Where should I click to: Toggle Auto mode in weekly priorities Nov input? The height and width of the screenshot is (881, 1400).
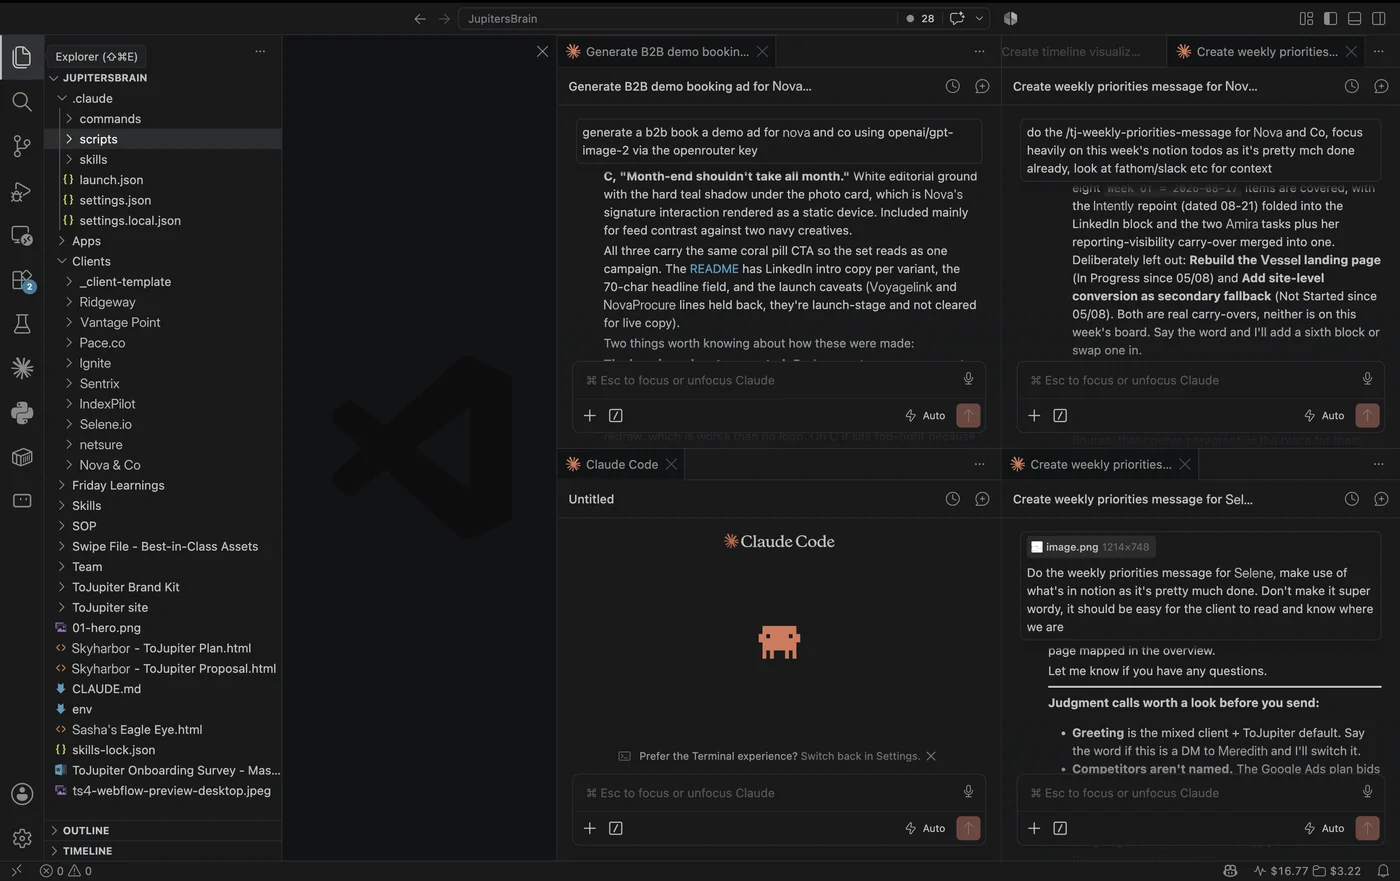click(x=1324, y=415)
